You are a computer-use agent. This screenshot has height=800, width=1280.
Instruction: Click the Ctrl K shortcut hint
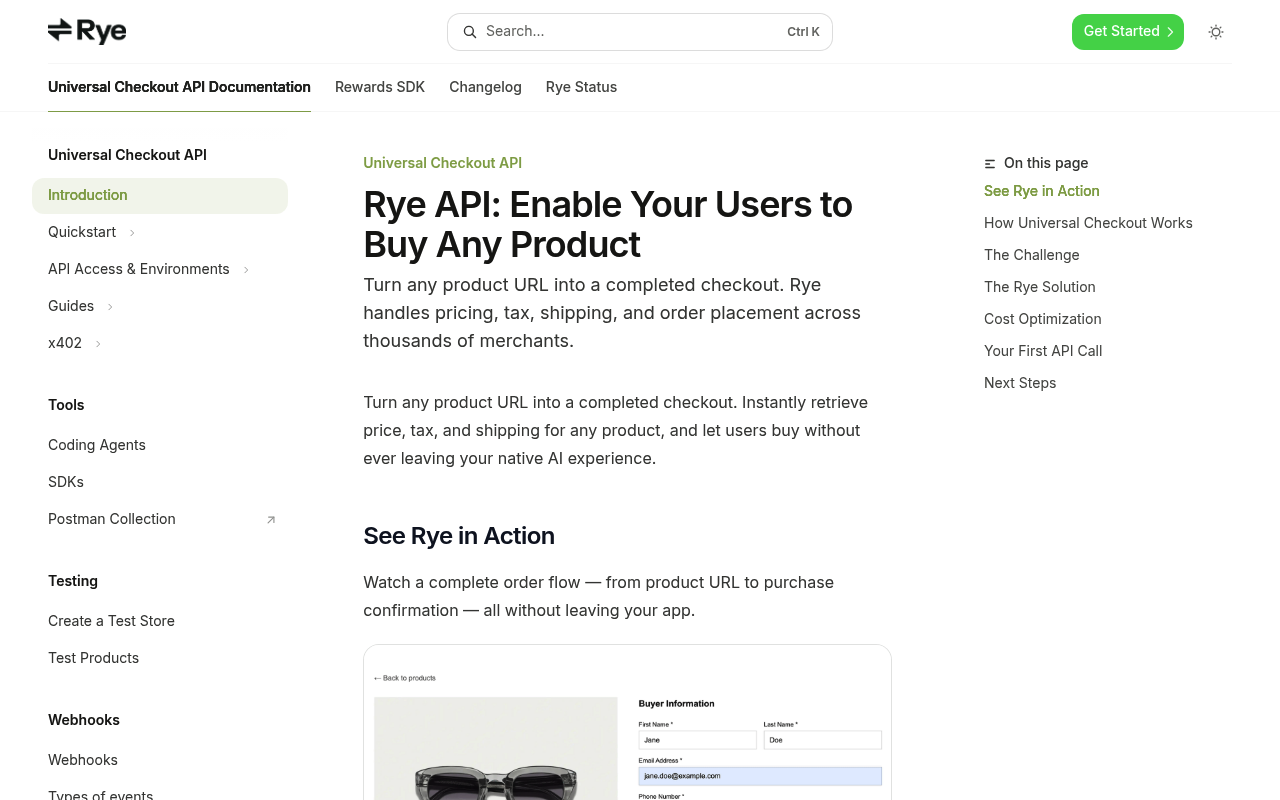point(803,32)
